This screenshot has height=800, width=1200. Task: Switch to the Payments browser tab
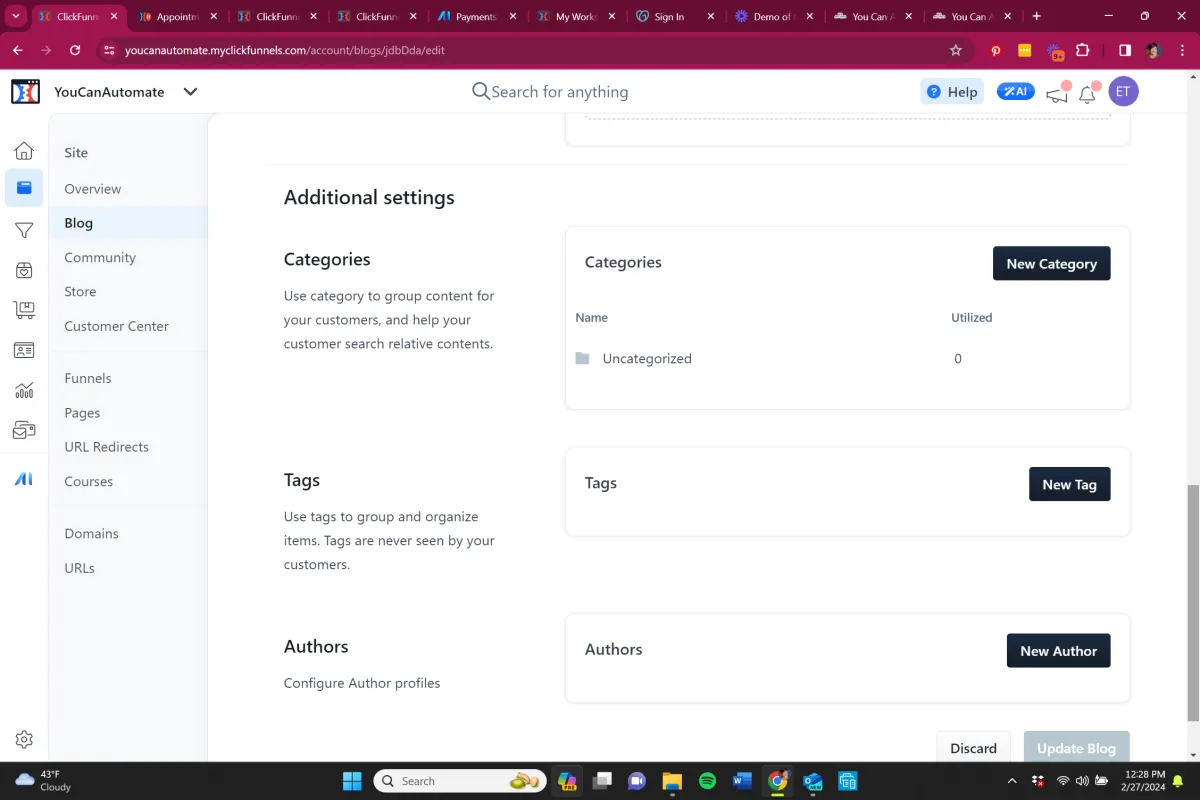[477, 16]
